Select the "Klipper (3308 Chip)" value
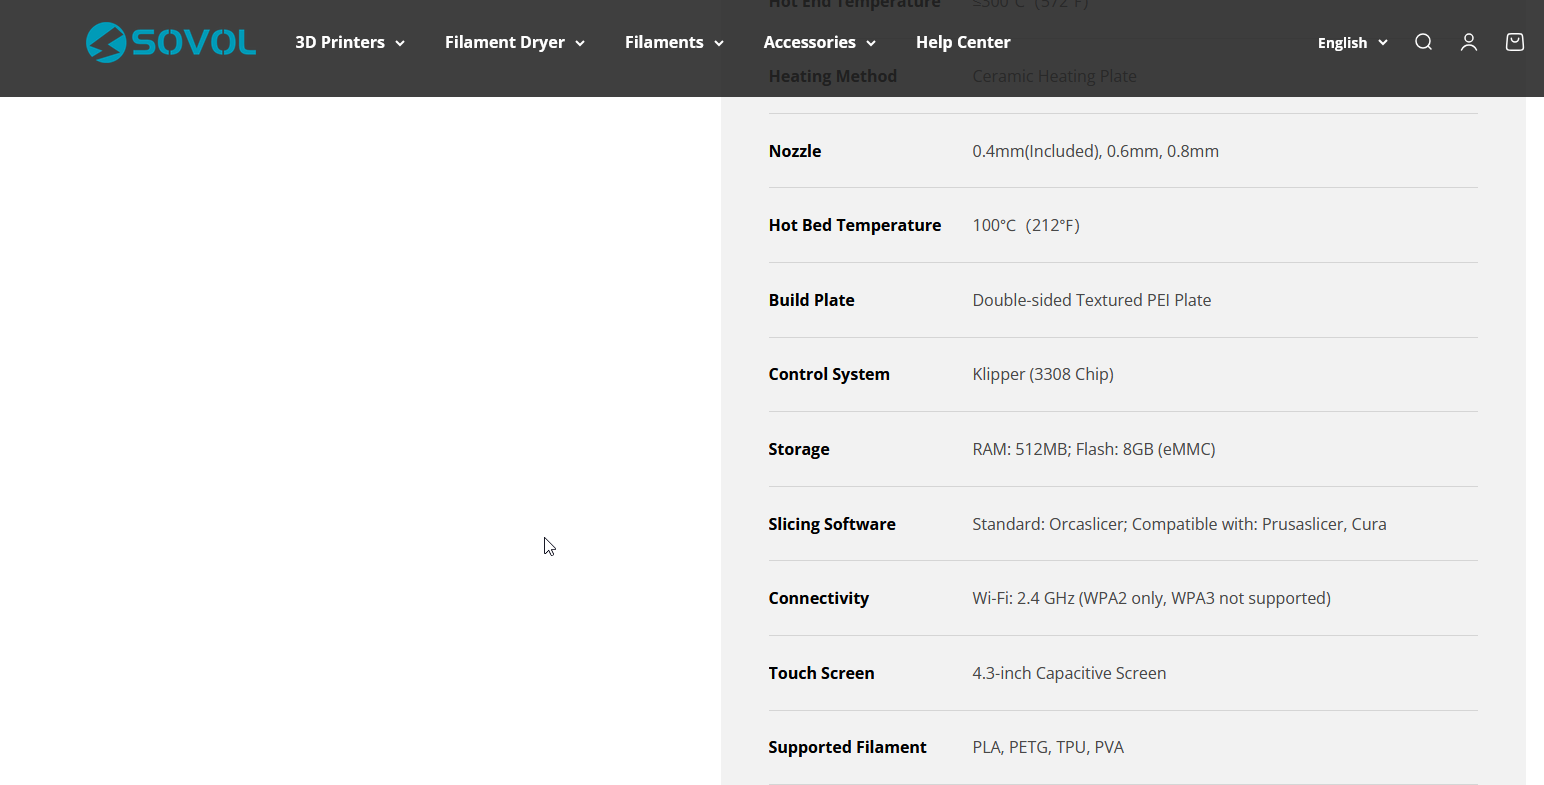Viewport: 1544px width, 785px height. click(1043, 374)
